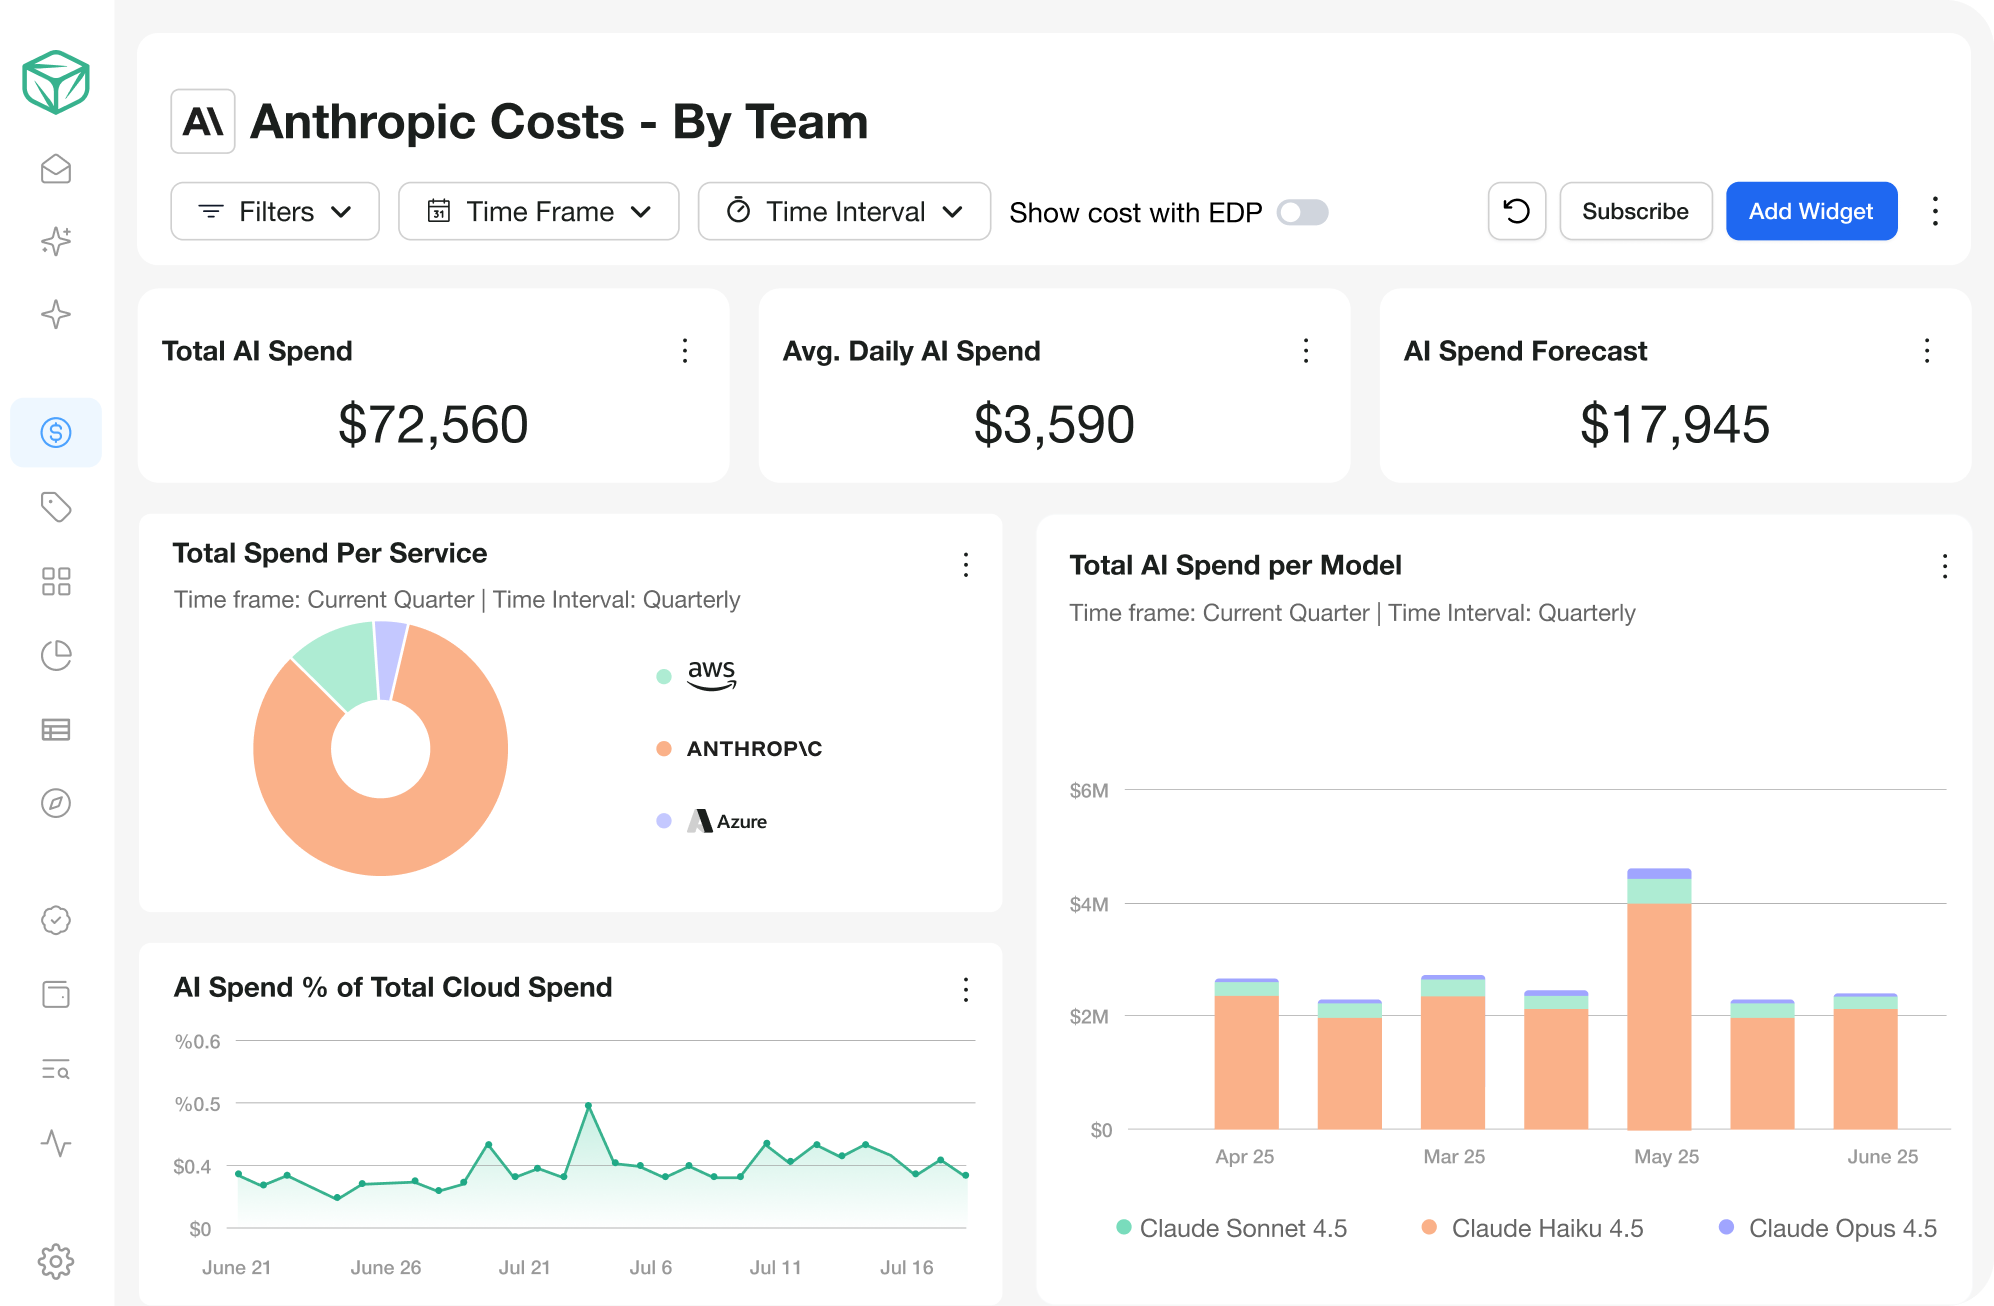Click the refresh arrow button
The width and height of the screenshot is (1994, 1306).
click(1517, 211)
